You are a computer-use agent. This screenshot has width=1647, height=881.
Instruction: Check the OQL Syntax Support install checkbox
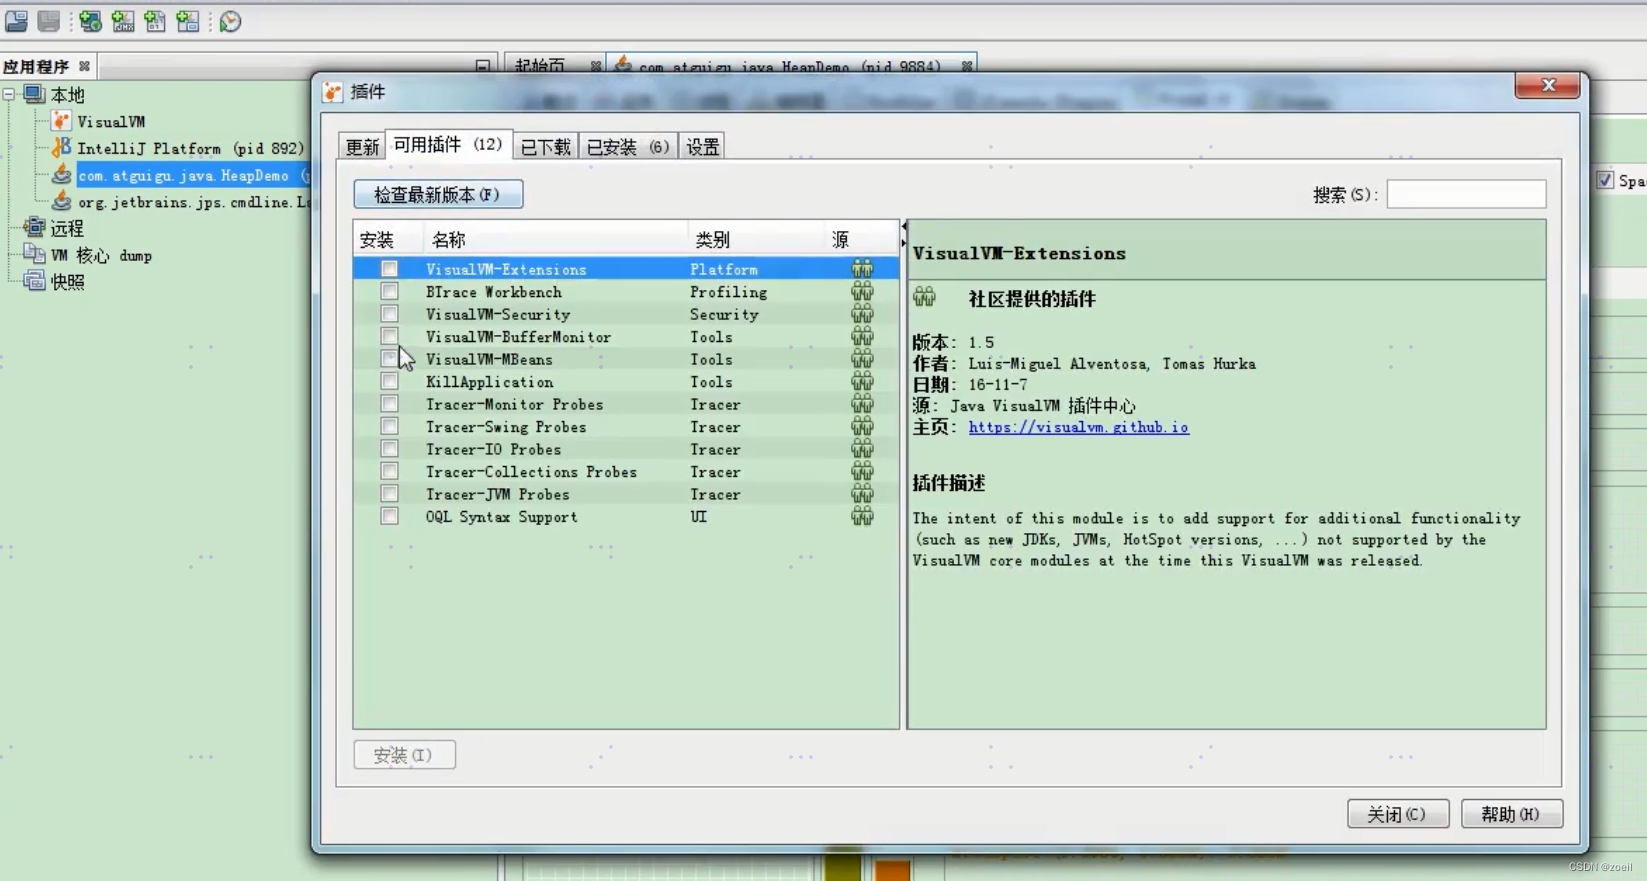tap(389, 517)
